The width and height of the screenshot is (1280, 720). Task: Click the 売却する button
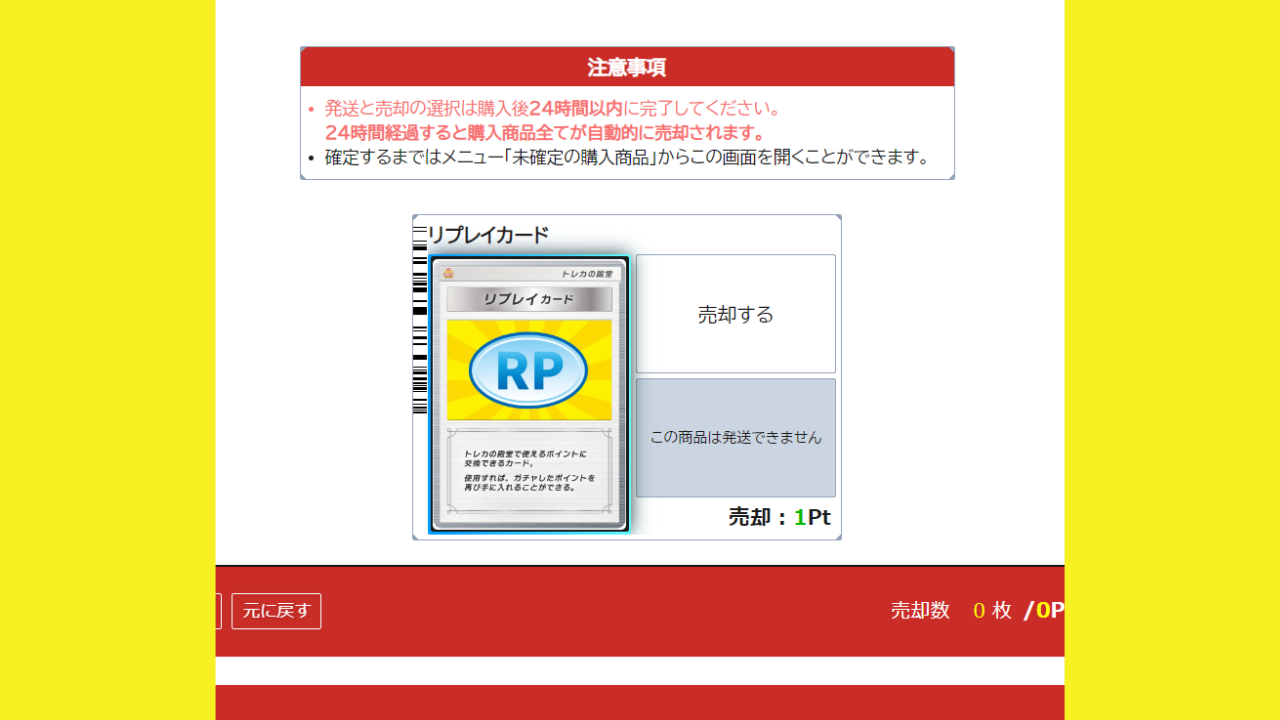[x=736, y=314]
